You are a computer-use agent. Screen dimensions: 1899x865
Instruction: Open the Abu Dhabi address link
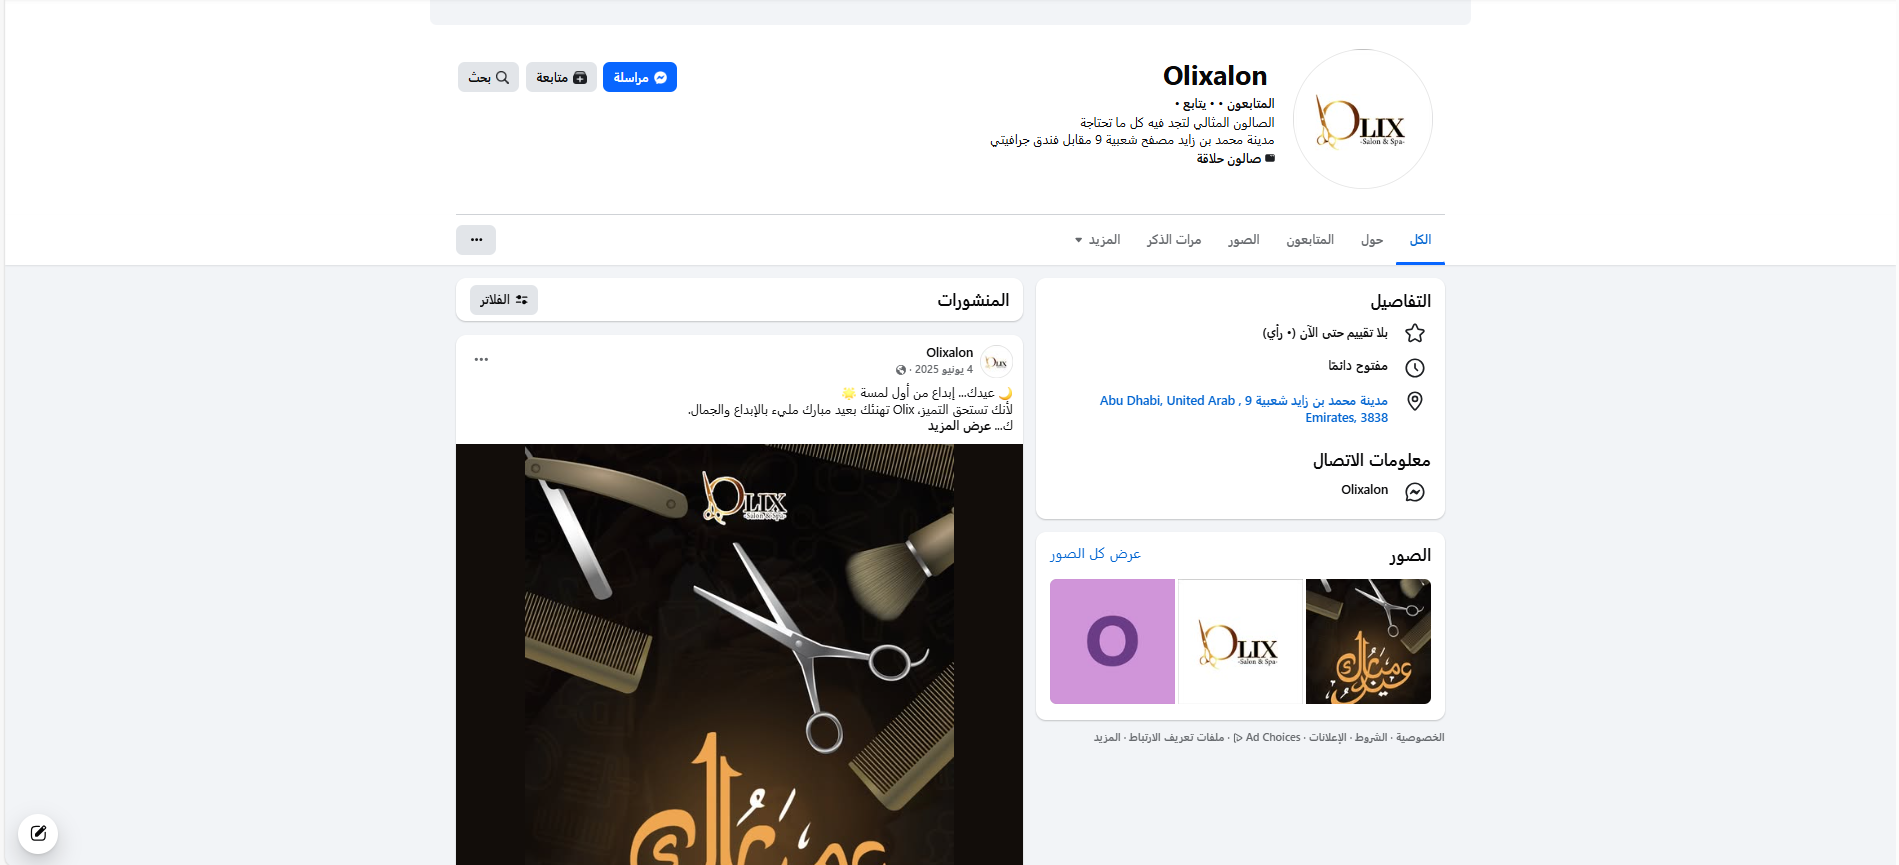[x=1244, y=409]
